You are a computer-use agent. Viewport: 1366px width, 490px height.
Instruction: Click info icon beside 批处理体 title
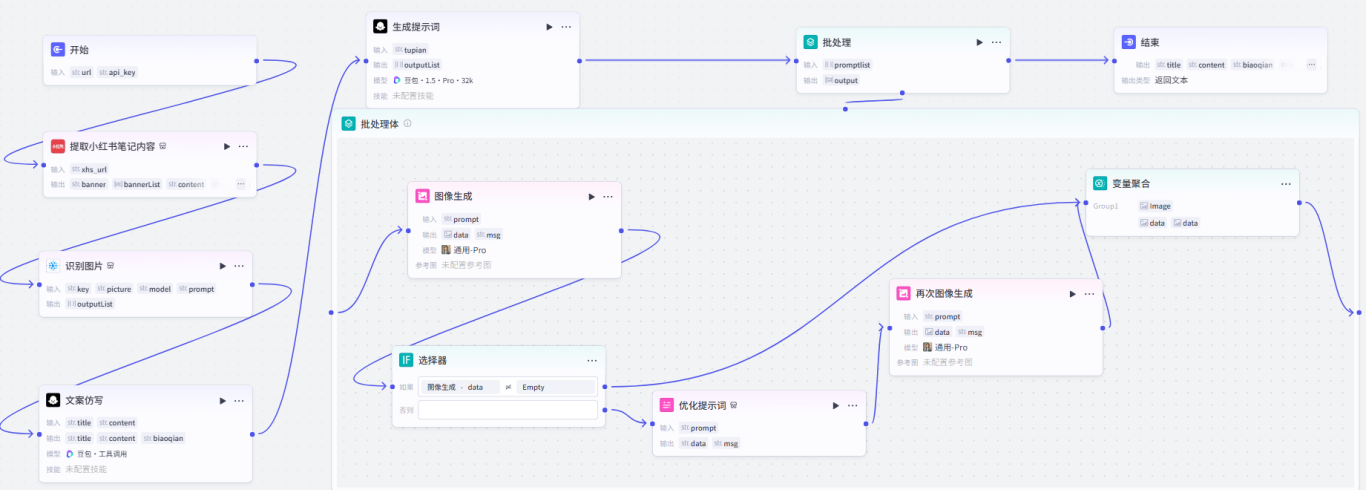[x=407, y=124]
